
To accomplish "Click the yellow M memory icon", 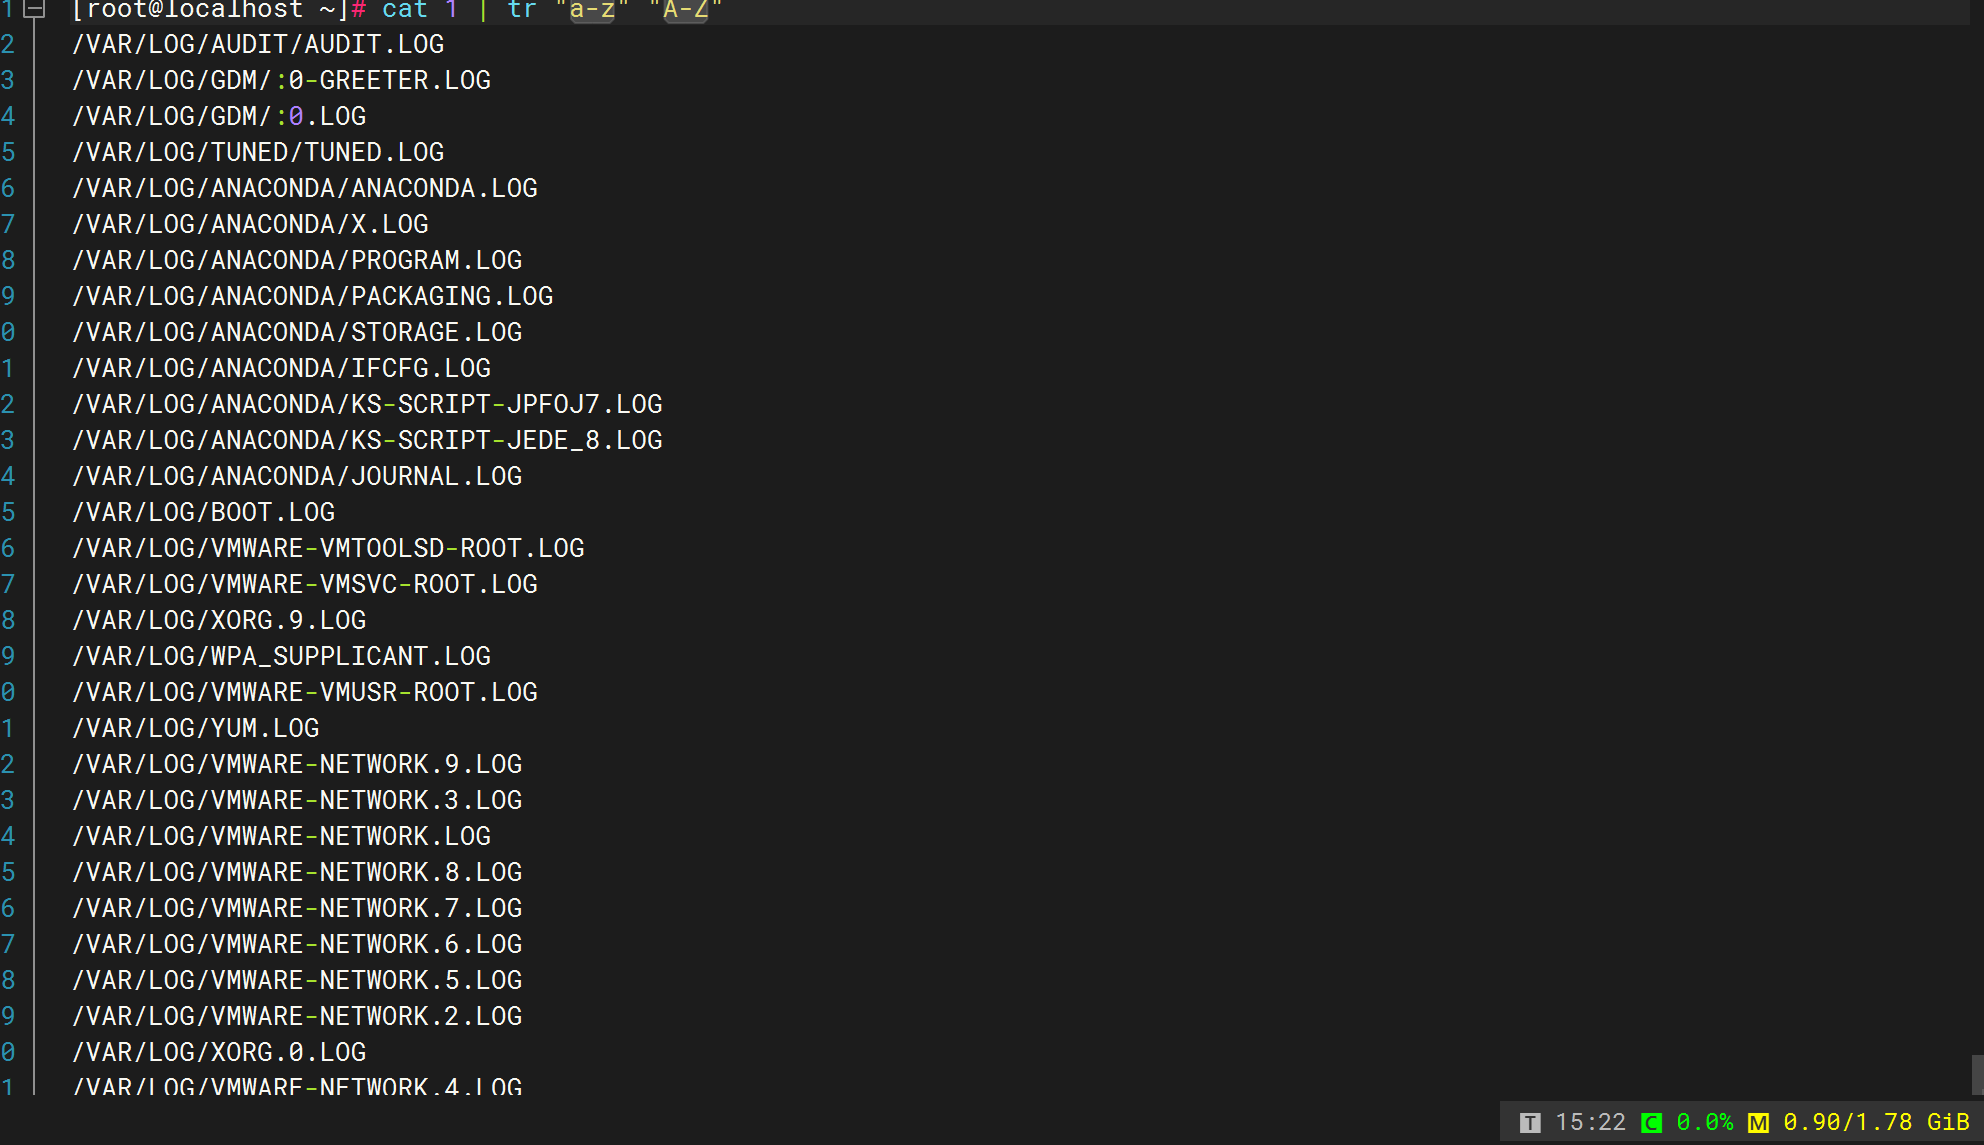I will [x=1758, y=1123].
